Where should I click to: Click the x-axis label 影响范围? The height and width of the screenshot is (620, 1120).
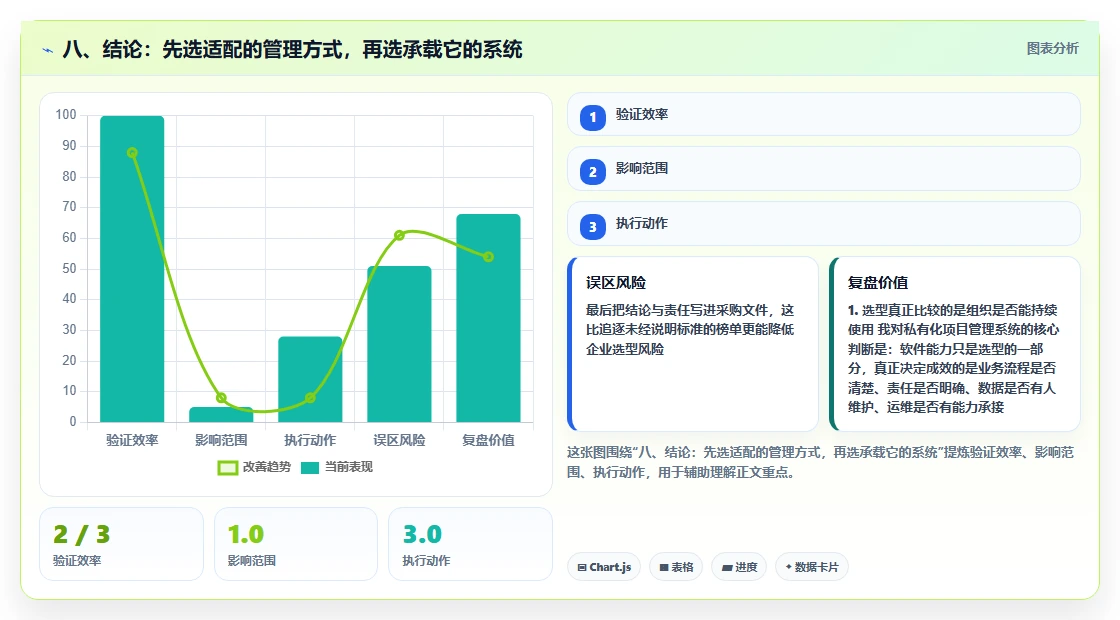pos(221,440)
